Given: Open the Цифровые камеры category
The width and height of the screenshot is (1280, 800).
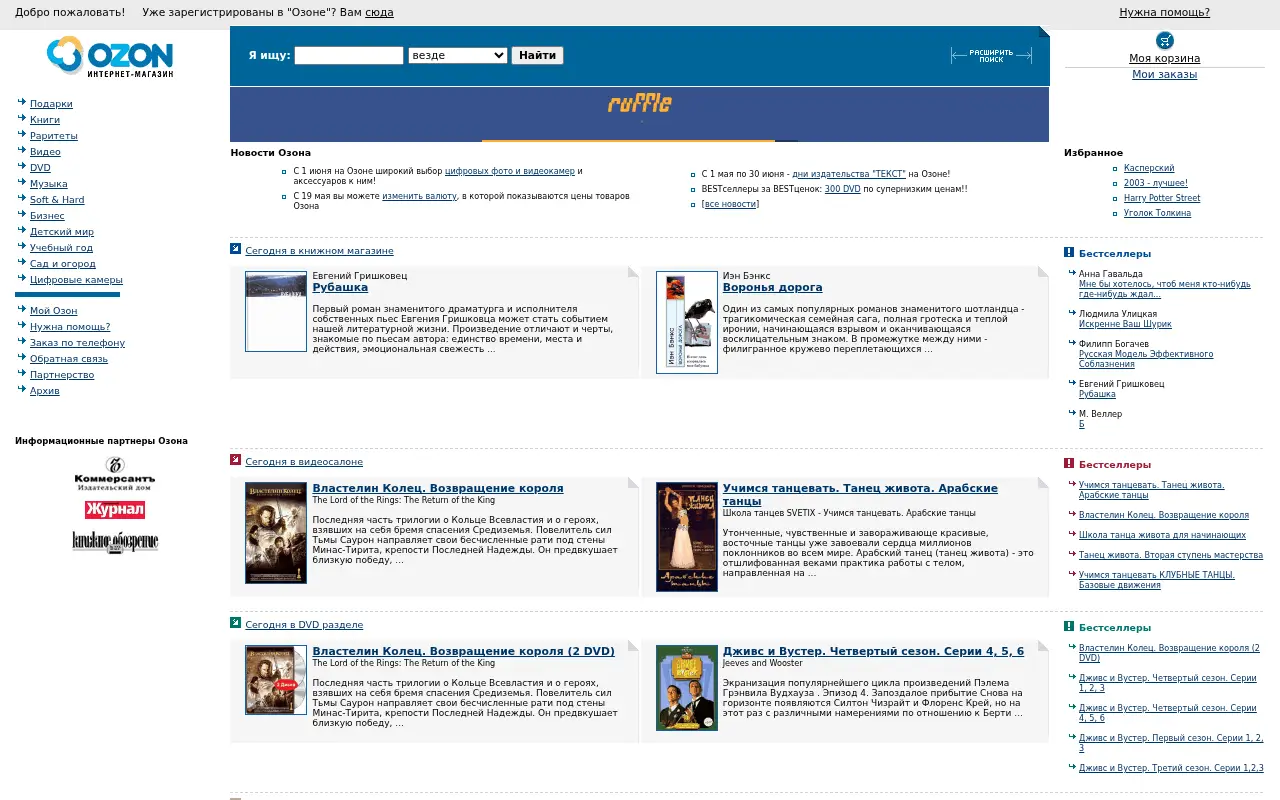Looking at the screenshot, I should [76, 280].
